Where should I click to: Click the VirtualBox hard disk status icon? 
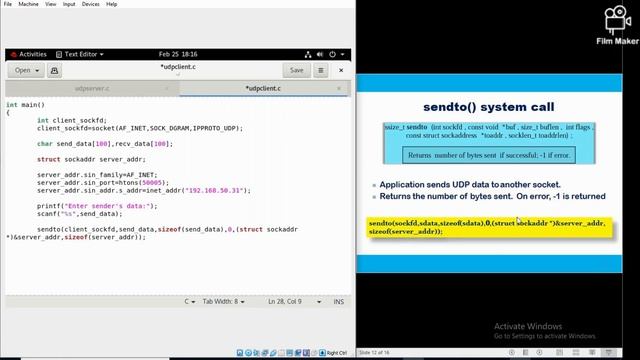tap(240, 353)
